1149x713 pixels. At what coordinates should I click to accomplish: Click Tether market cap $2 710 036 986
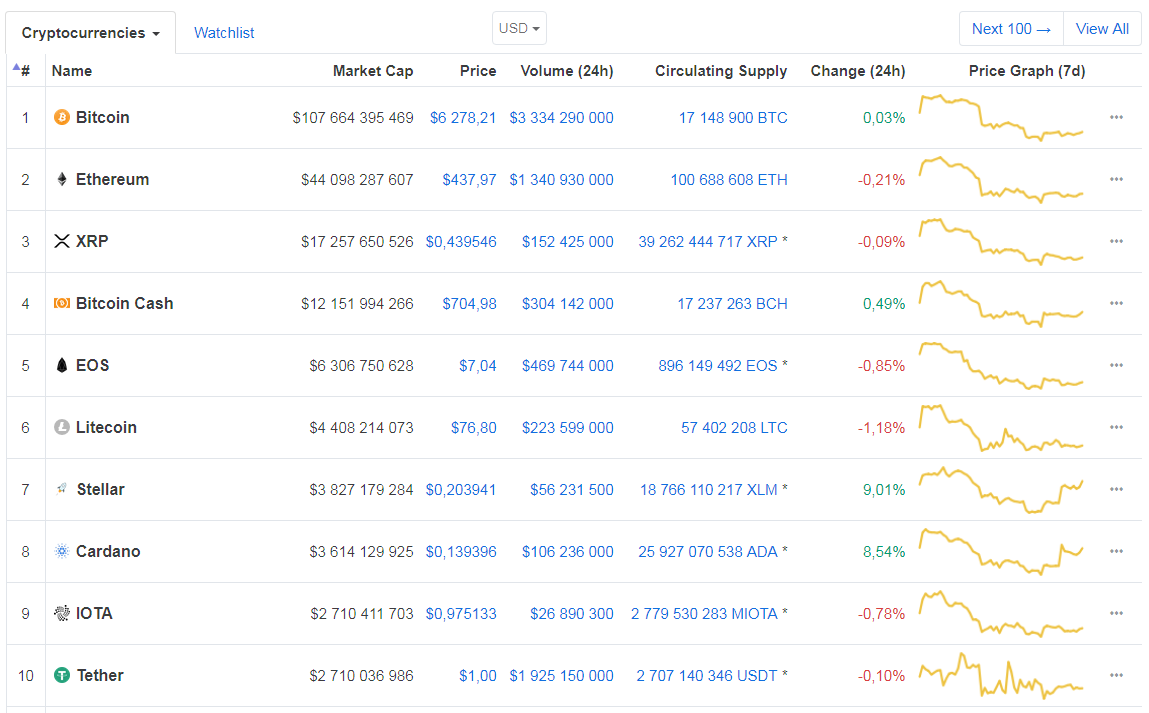(x=361, y=675)
